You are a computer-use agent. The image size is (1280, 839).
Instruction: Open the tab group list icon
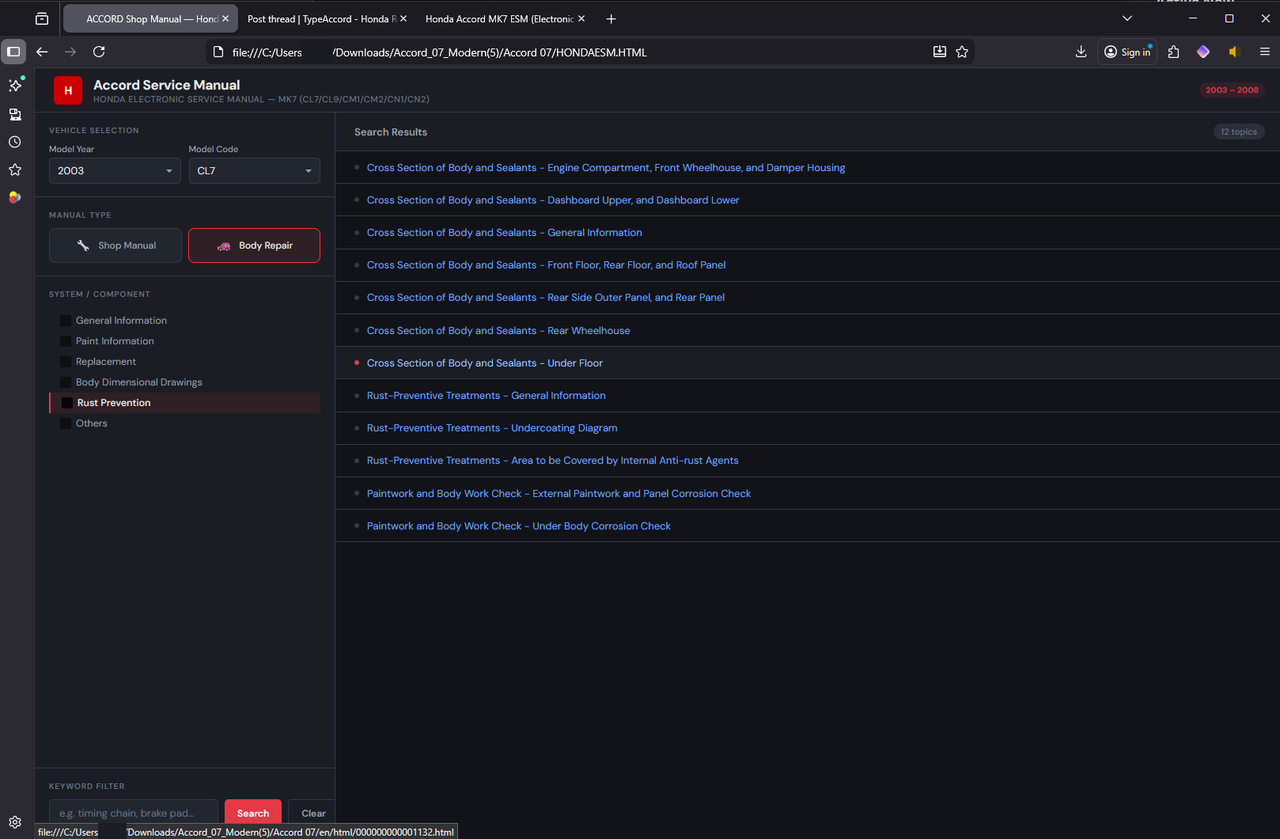(42, 19)
